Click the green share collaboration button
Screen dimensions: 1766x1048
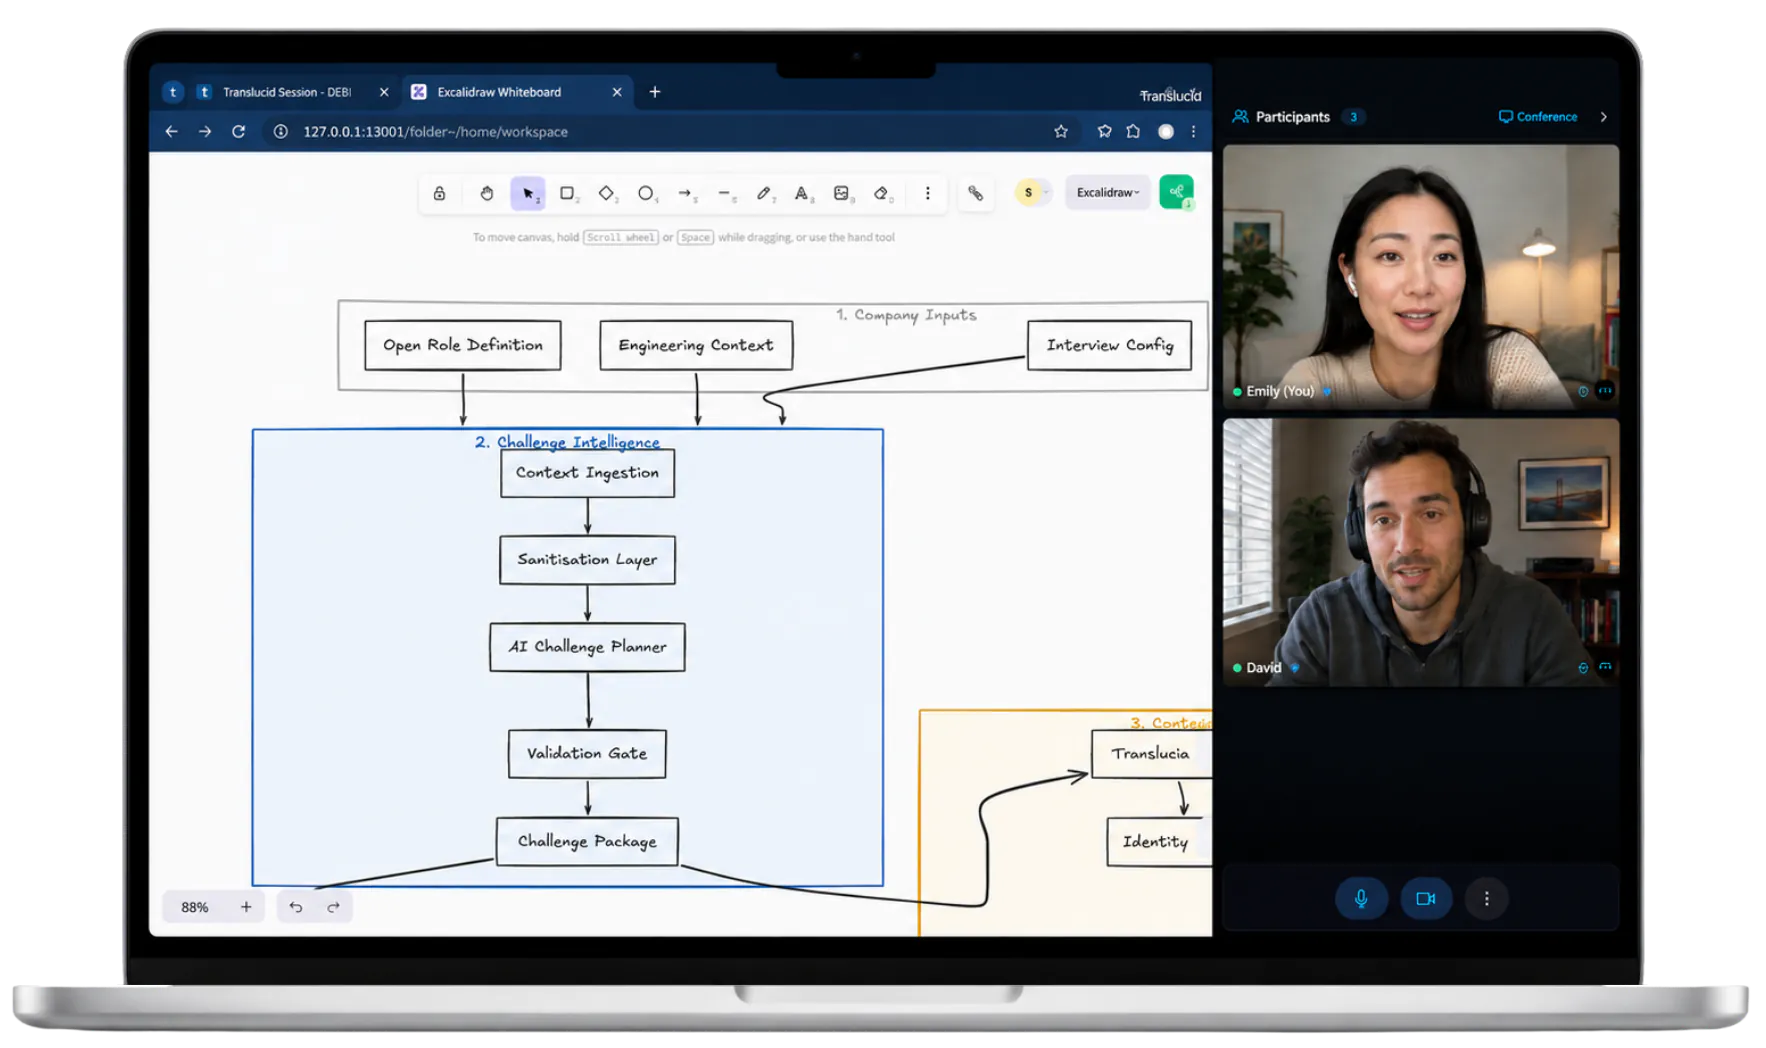click(x=1177, y=192)
